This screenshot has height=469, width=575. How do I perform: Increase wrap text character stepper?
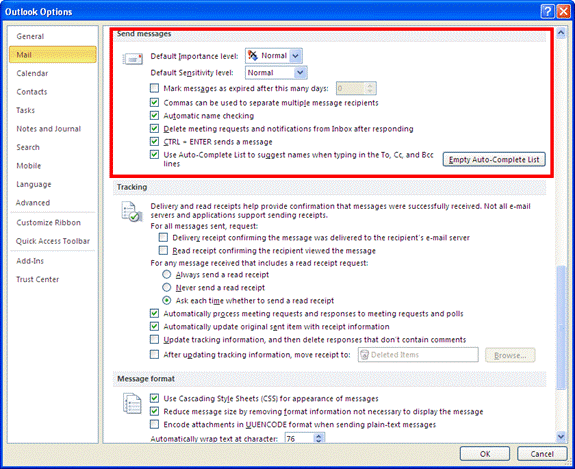pos(319,436)
